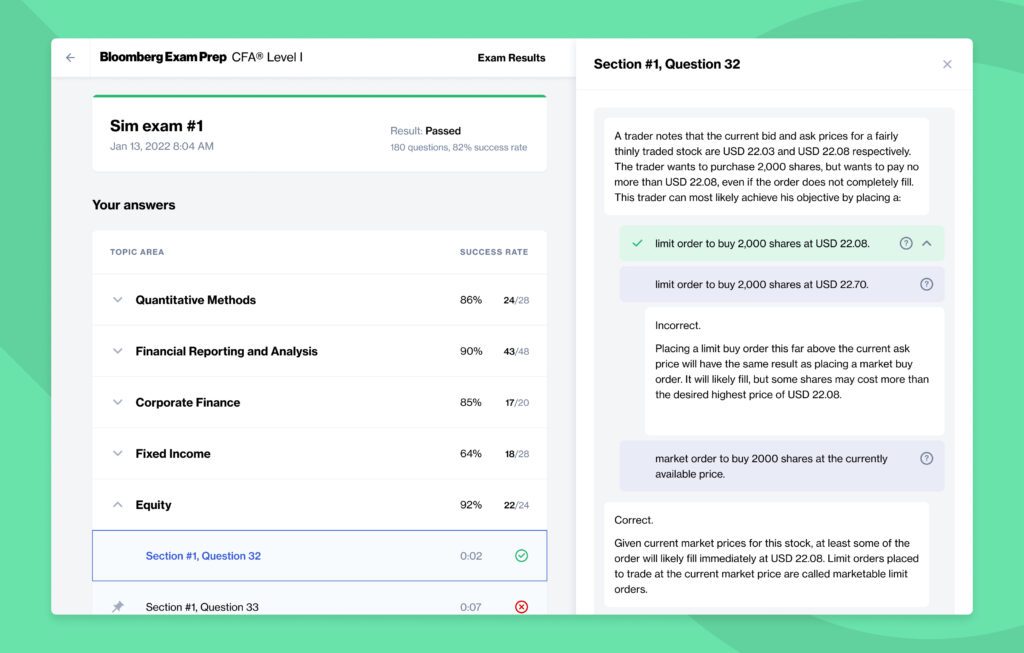Click the Exam Results header label
The height and width of the screenshot is (653, 1024).
pos(511,58)
